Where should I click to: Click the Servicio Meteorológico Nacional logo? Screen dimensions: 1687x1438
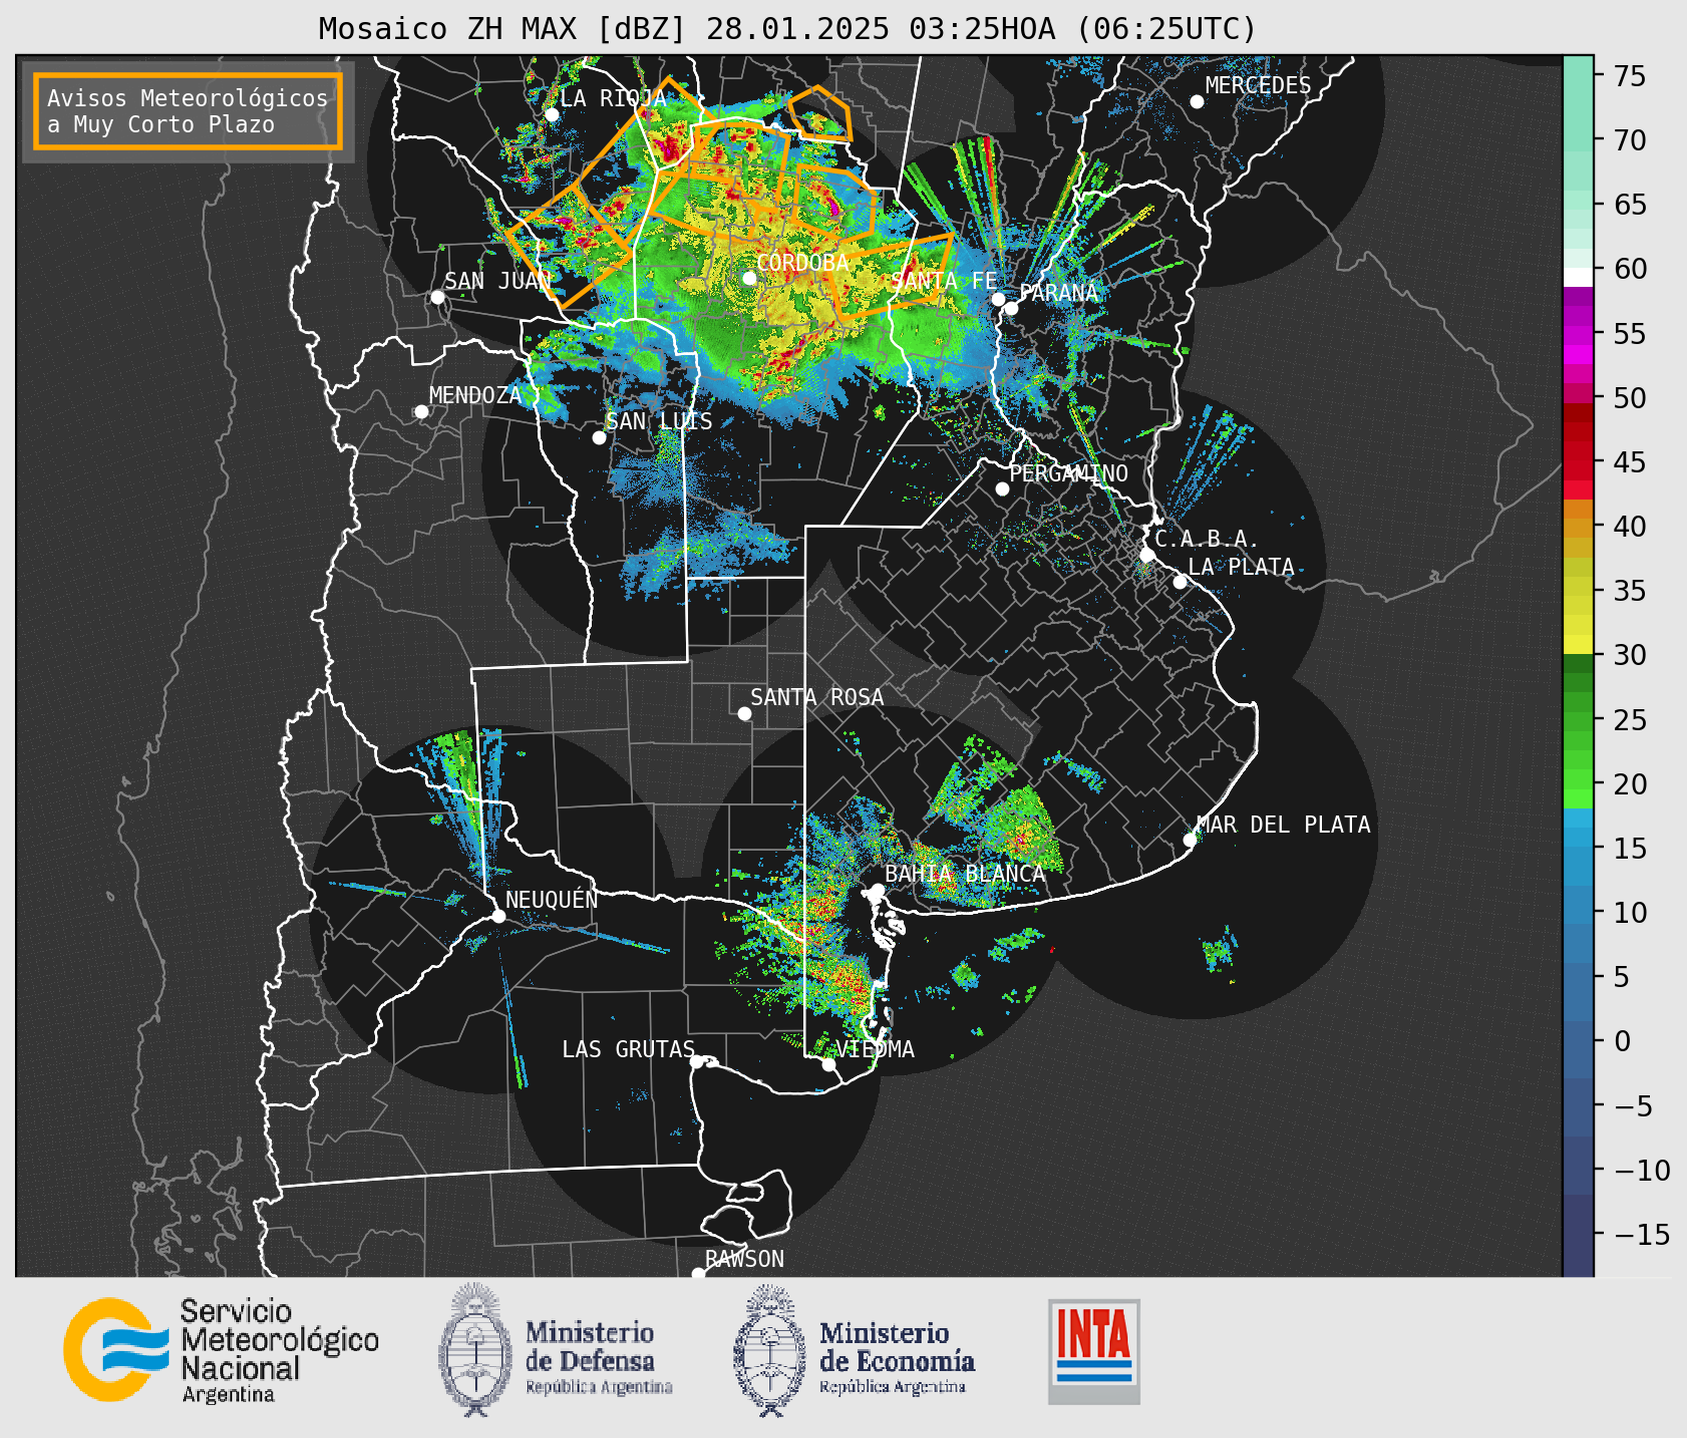pos(221,1350)
